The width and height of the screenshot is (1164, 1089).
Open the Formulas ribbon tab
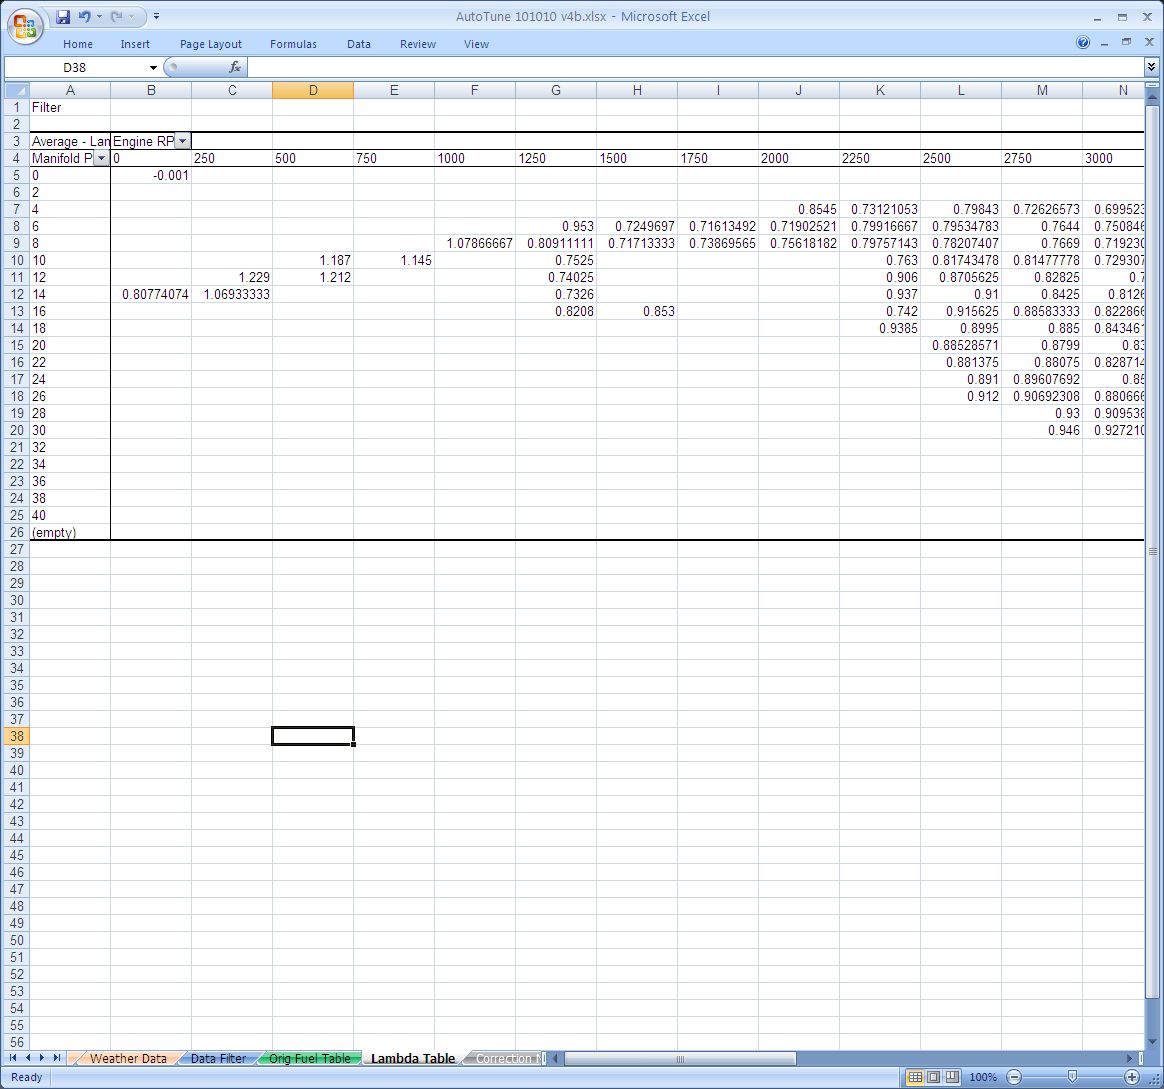click(293, 44)
